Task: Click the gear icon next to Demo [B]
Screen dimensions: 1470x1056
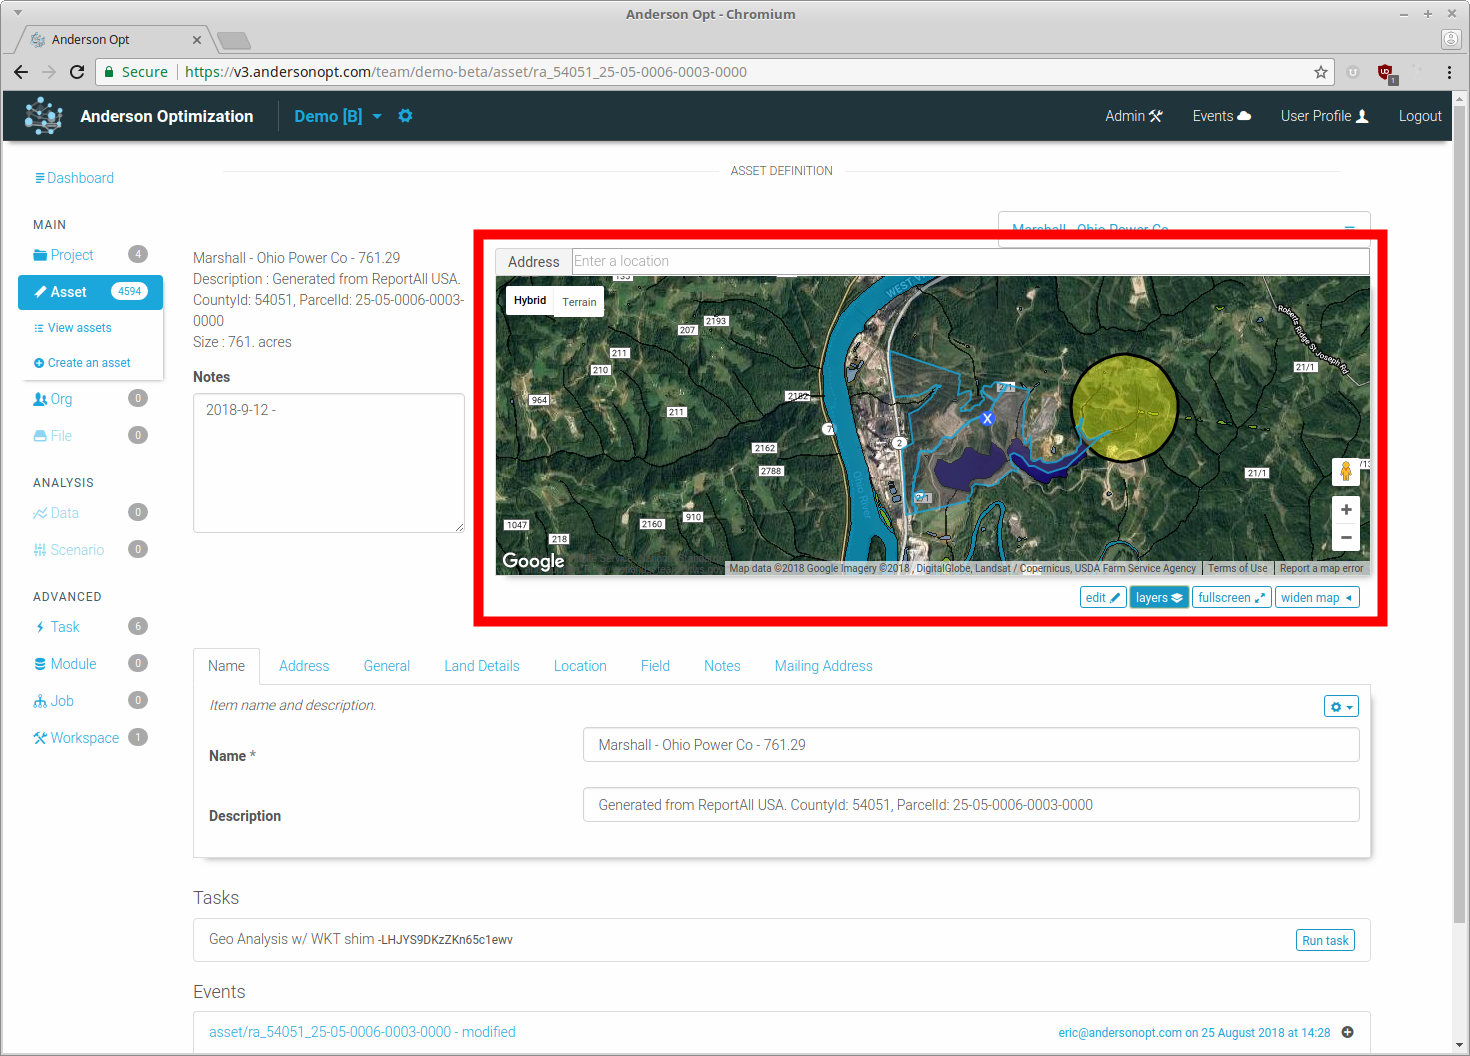Action: pyautogui.click(x=405, y=116)
